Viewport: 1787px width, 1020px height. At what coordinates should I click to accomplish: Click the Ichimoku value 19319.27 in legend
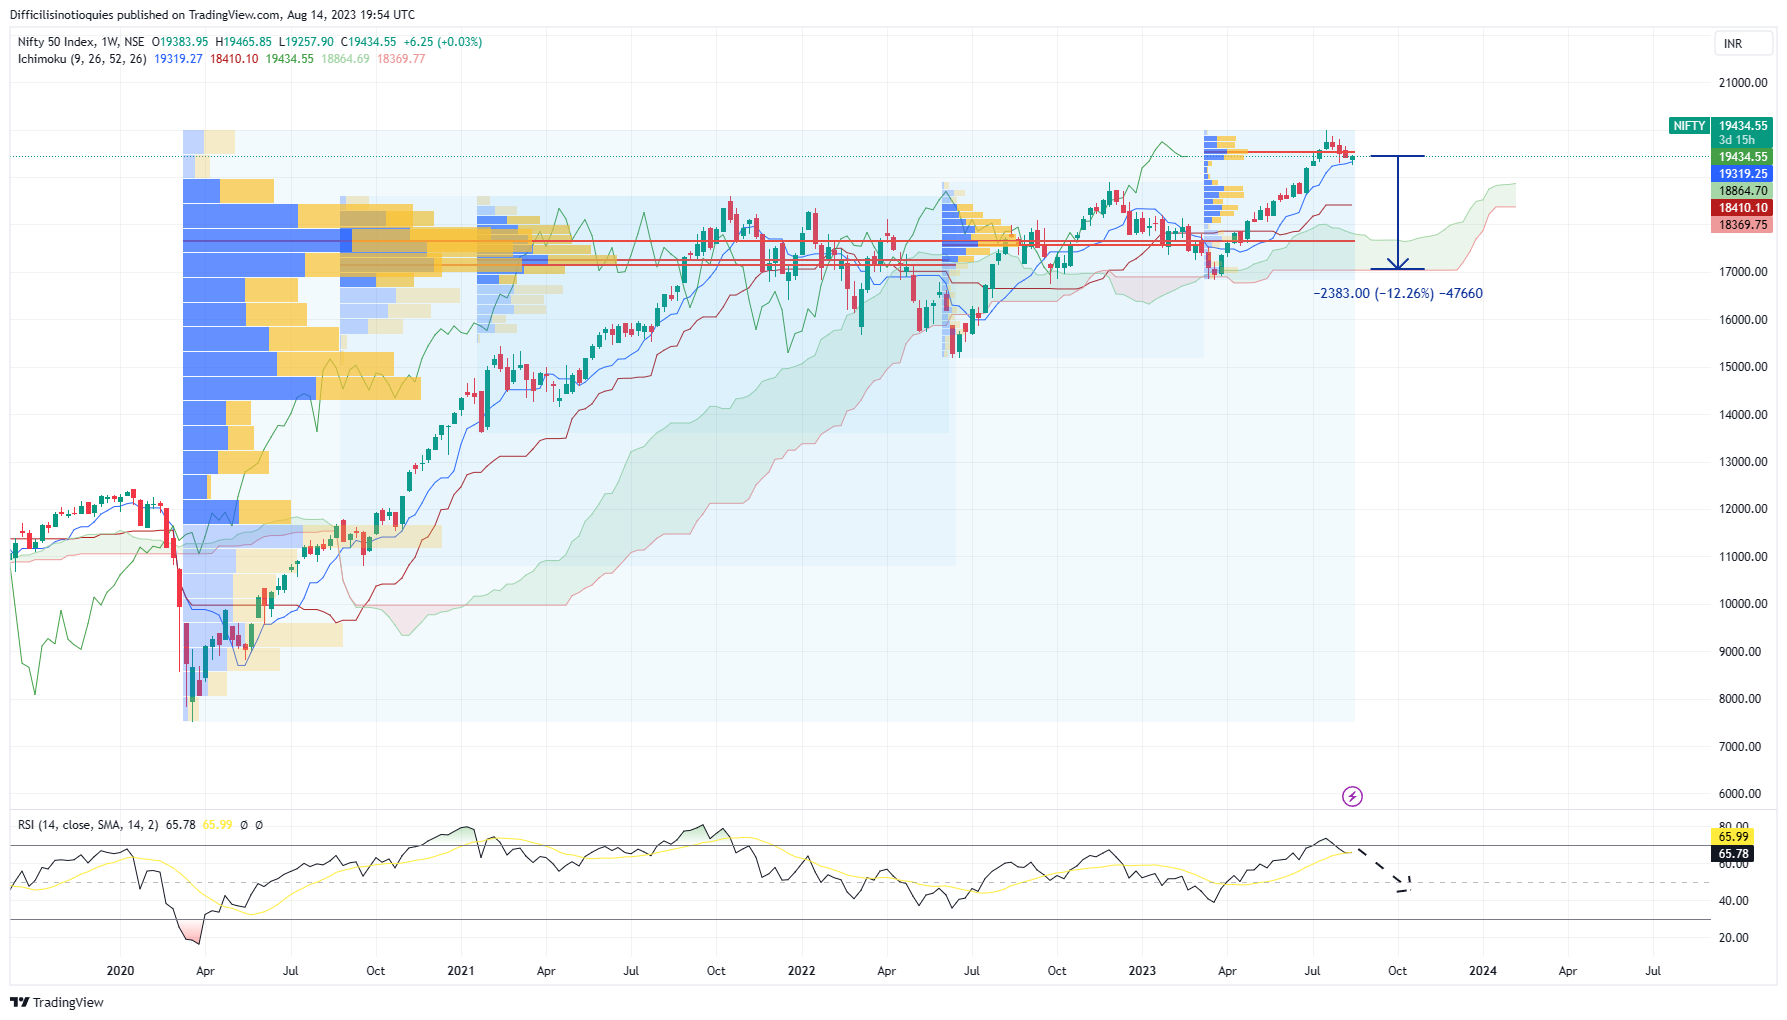tap(178, 59)
